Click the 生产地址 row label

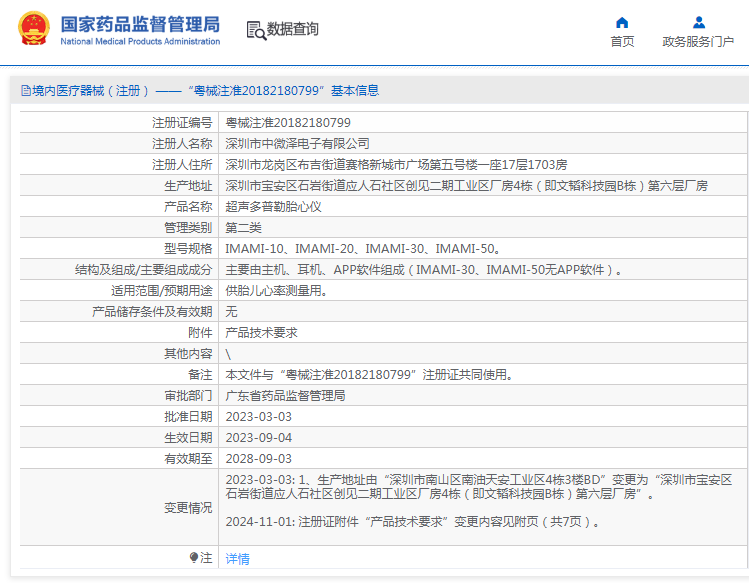(x=188, y=186)
